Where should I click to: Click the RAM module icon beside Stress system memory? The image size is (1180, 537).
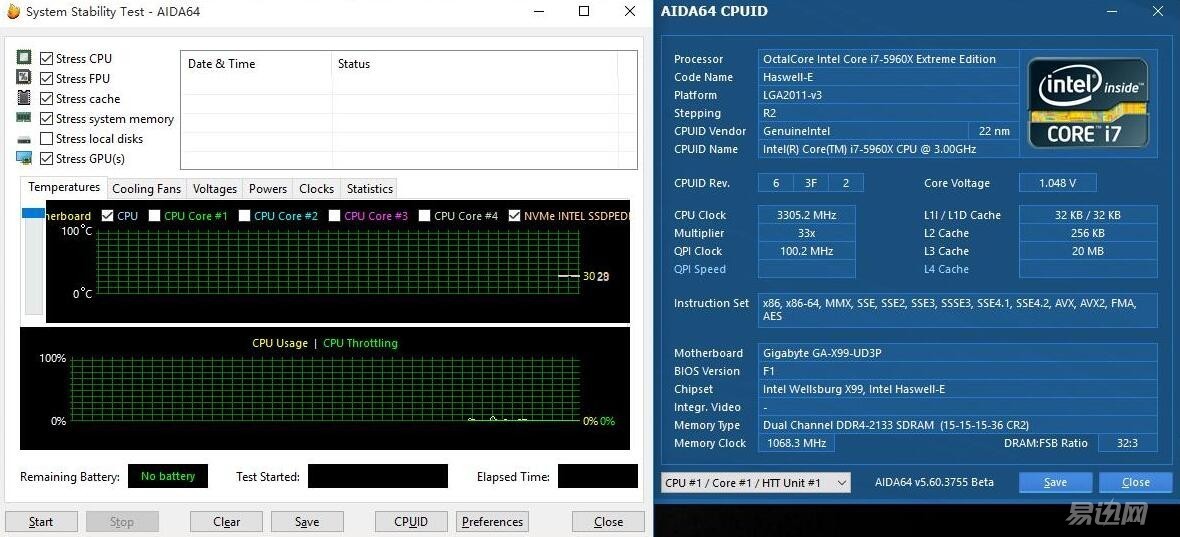click(x=24, y=118)
